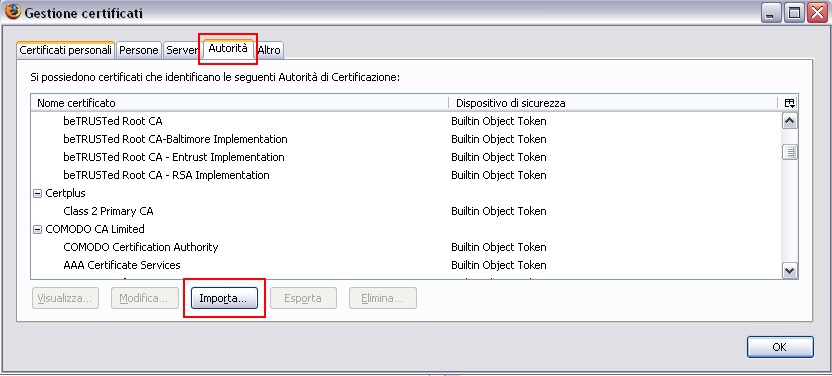The height and width of the screenshot is (376, 832).
Task: Click Builtin Object Token in Class 2 Primary CA row
Action: (499, 211)
